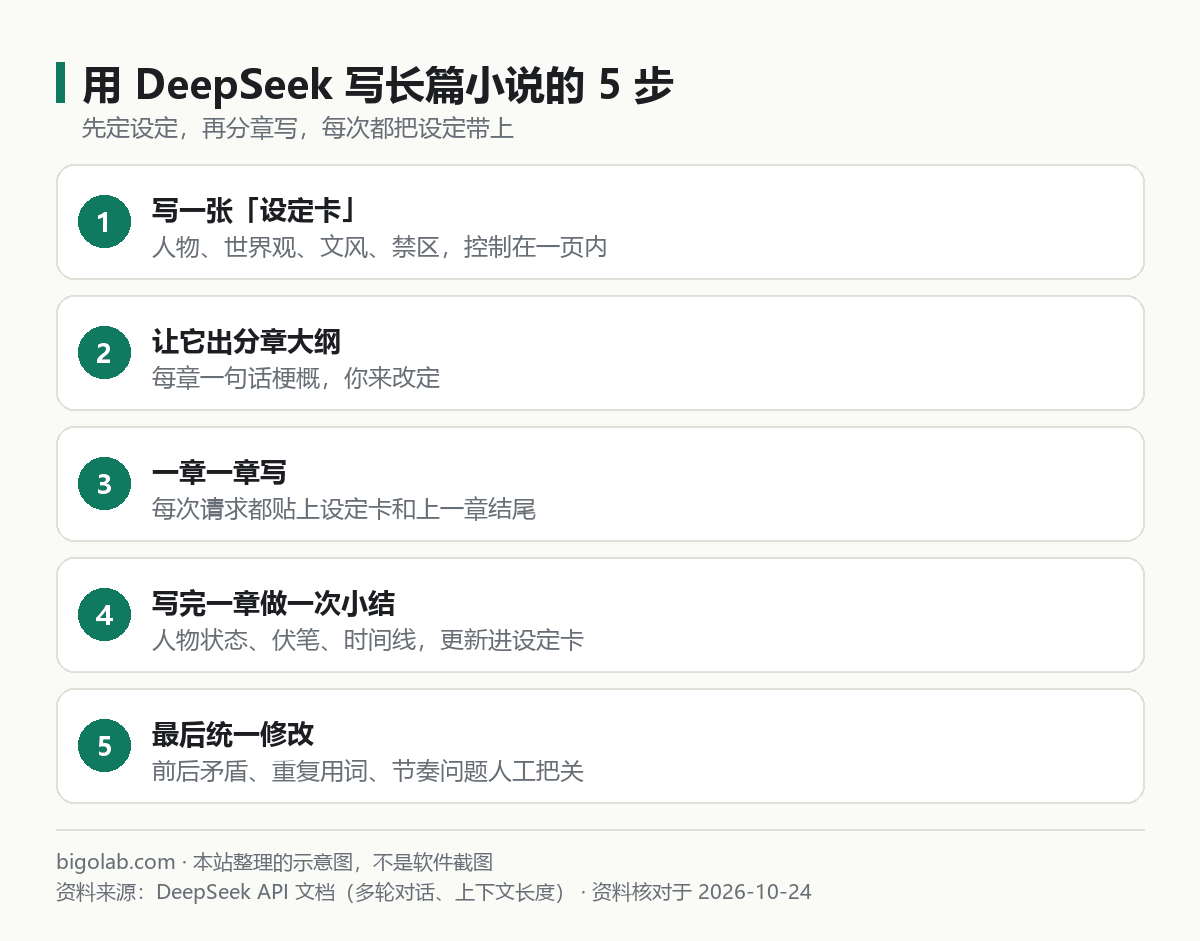Click the line "前后矛盾、重复用词、节奏问题人工把关"
The width and height of the screenshot is (1200, 941).
368,771
